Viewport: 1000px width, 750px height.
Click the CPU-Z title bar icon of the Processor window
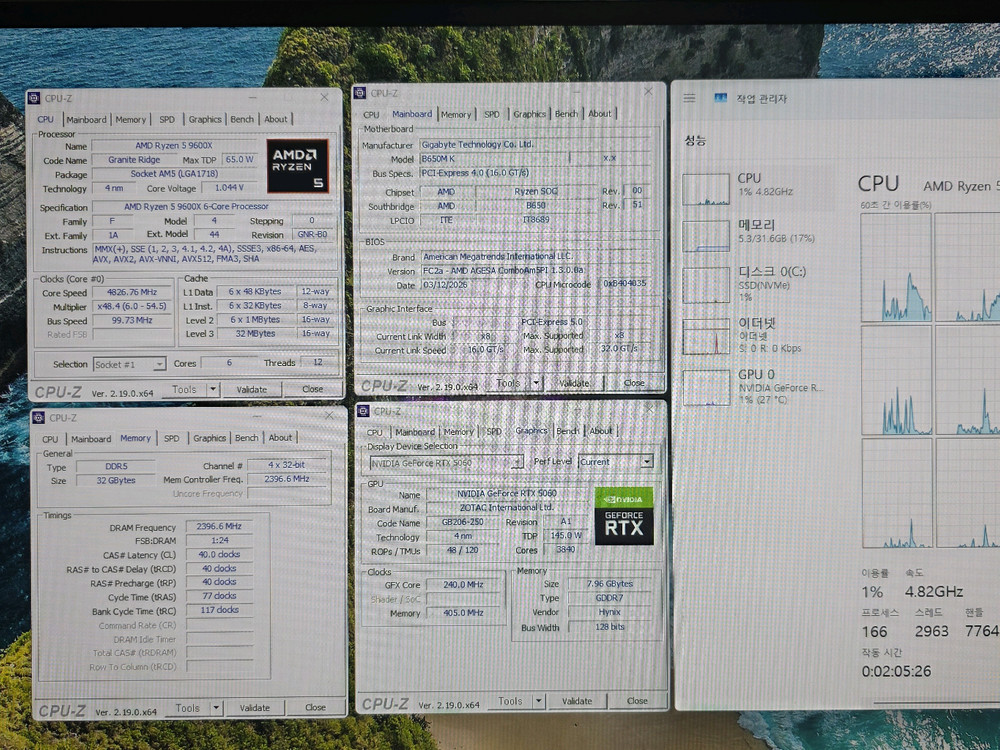coord(34,98)
